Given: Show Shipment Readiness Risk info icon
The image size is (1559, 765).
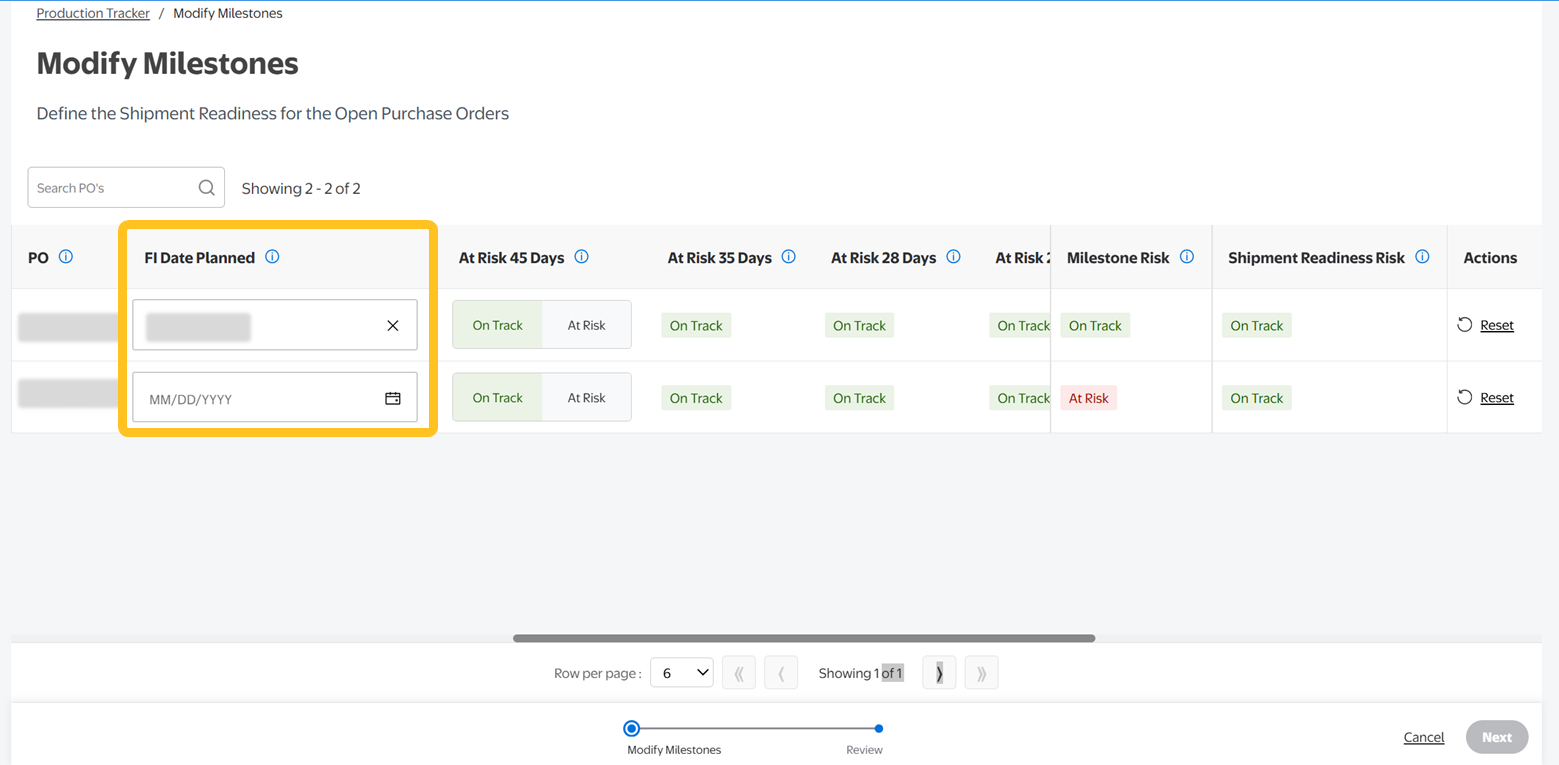Looking at the screenshot, I should coord(1422,257).
